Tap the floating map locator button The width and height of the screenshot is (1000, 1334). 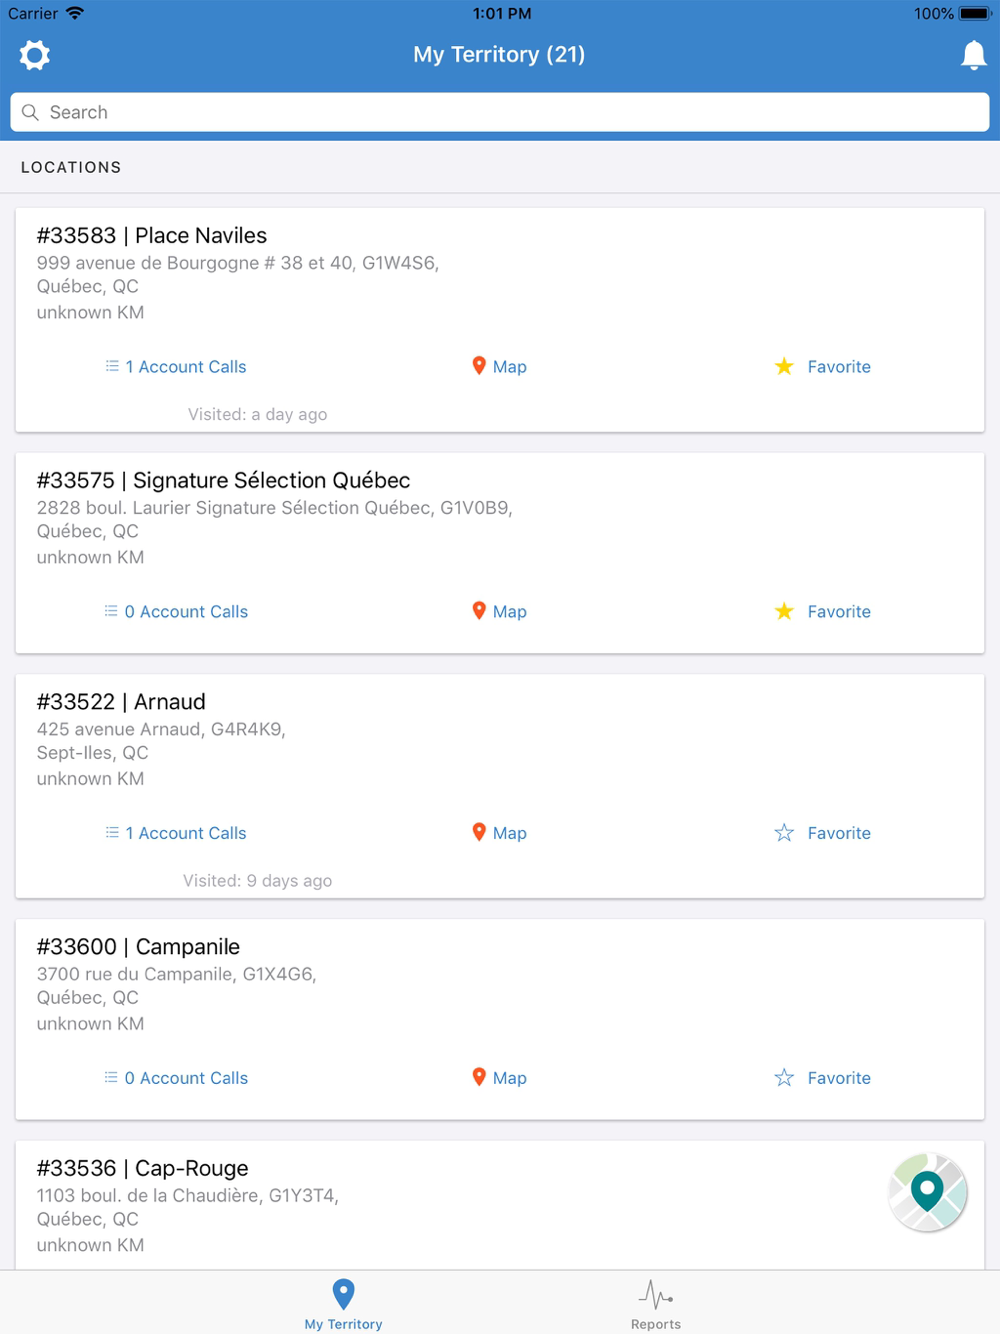pos(928,1192)
